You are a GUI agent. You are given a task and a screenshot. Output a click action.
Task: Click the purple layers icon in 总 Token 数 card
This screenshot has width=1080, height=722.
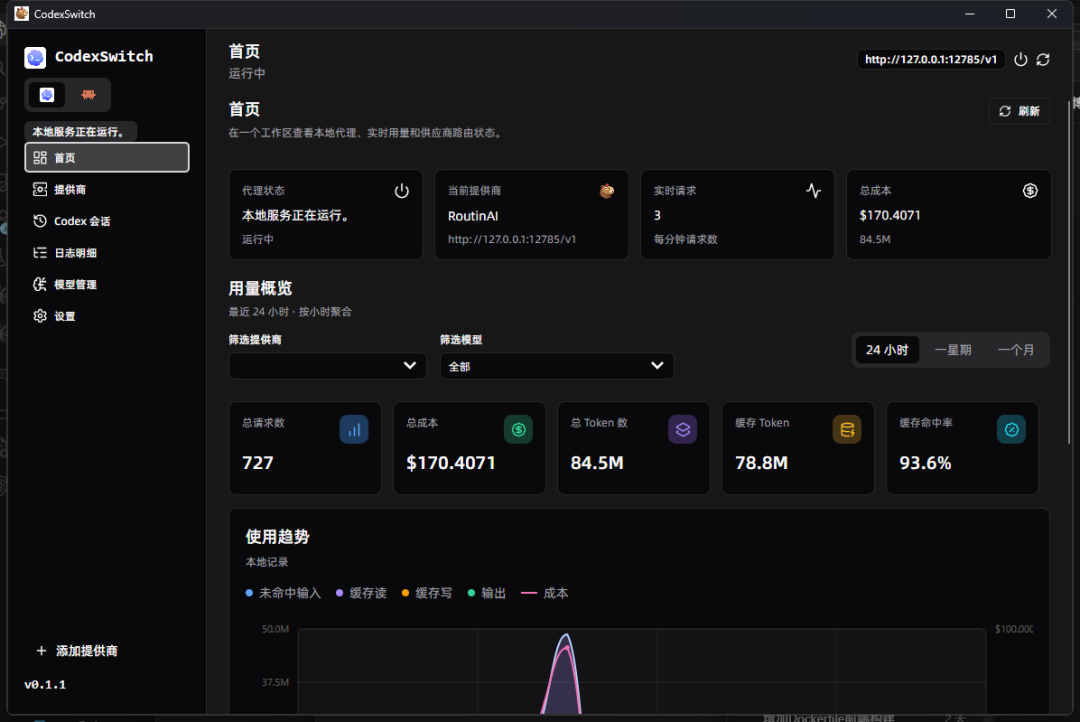683,430
